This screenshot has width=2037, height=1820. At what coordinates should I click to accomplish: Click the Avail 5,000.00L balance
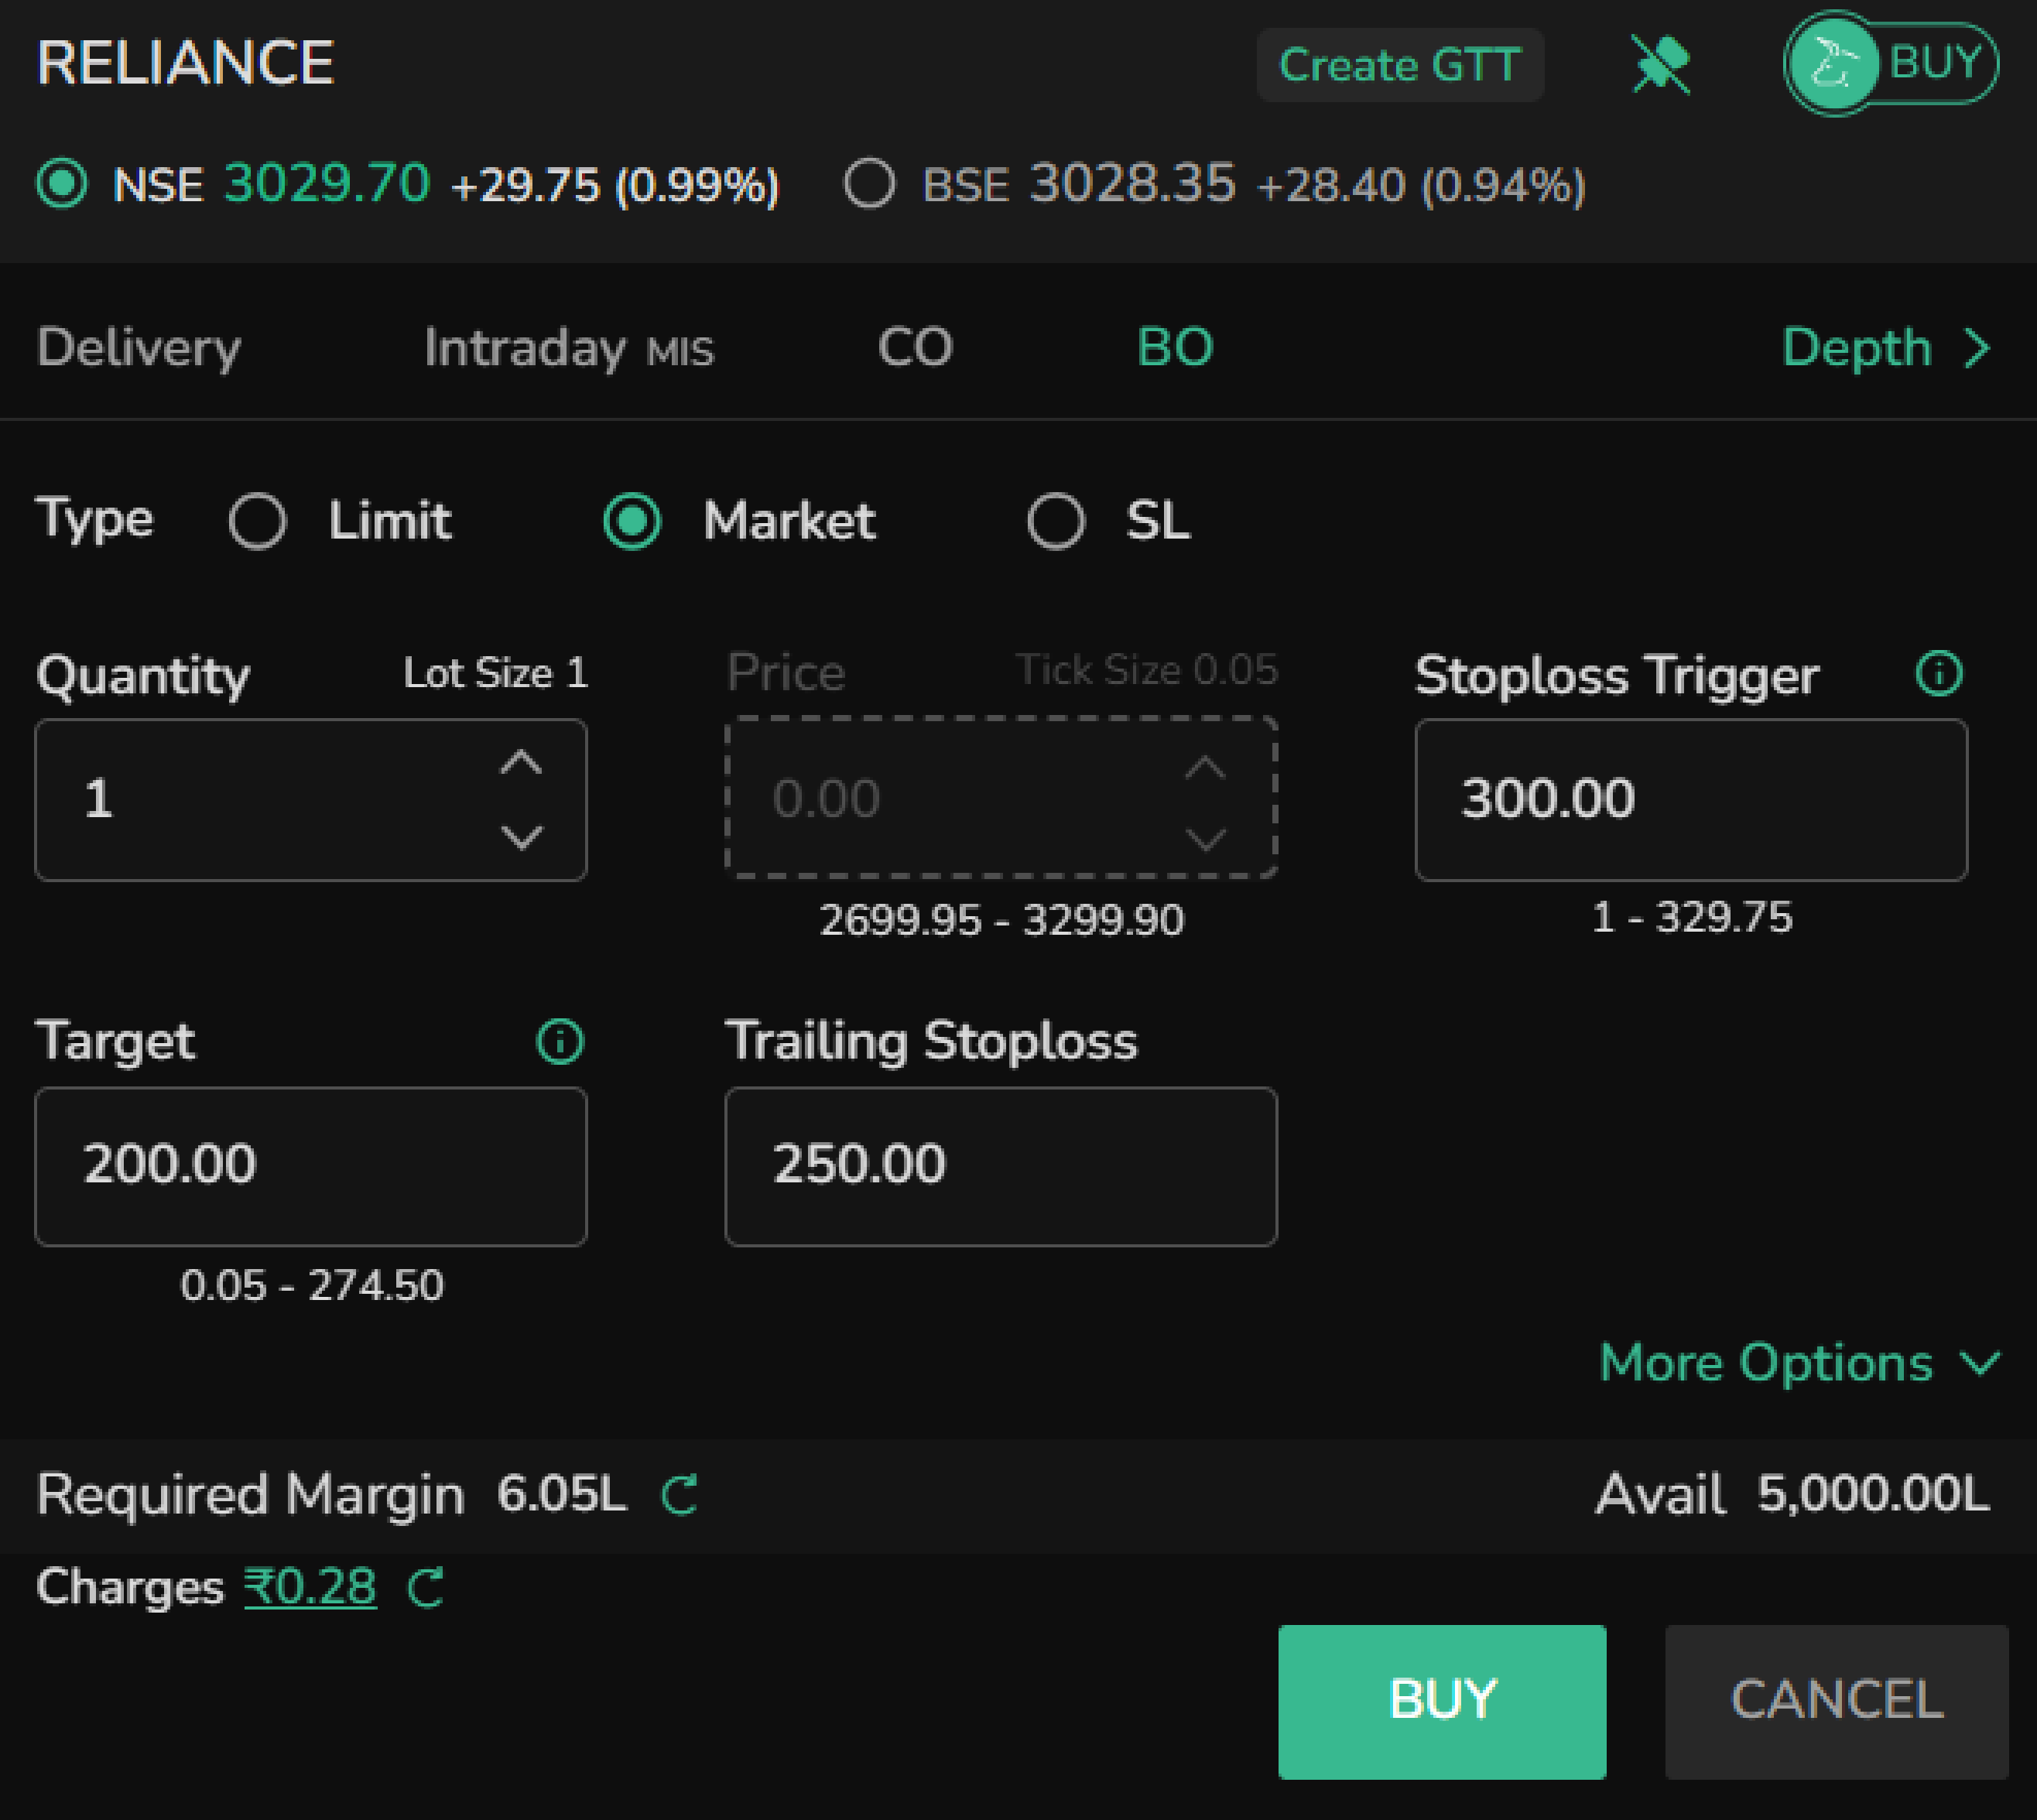point(1792,1494)
